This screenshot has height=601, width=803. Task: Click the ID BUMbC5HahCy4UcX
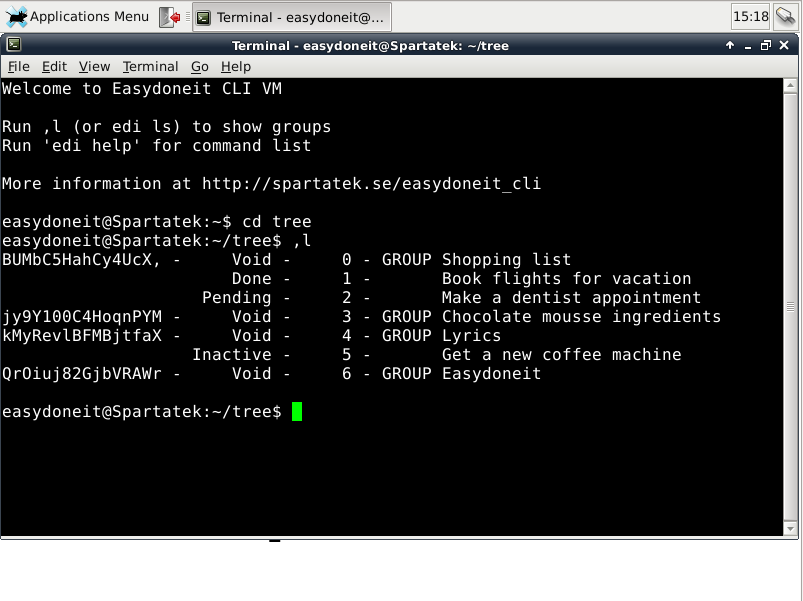click(x=77, y=259)
